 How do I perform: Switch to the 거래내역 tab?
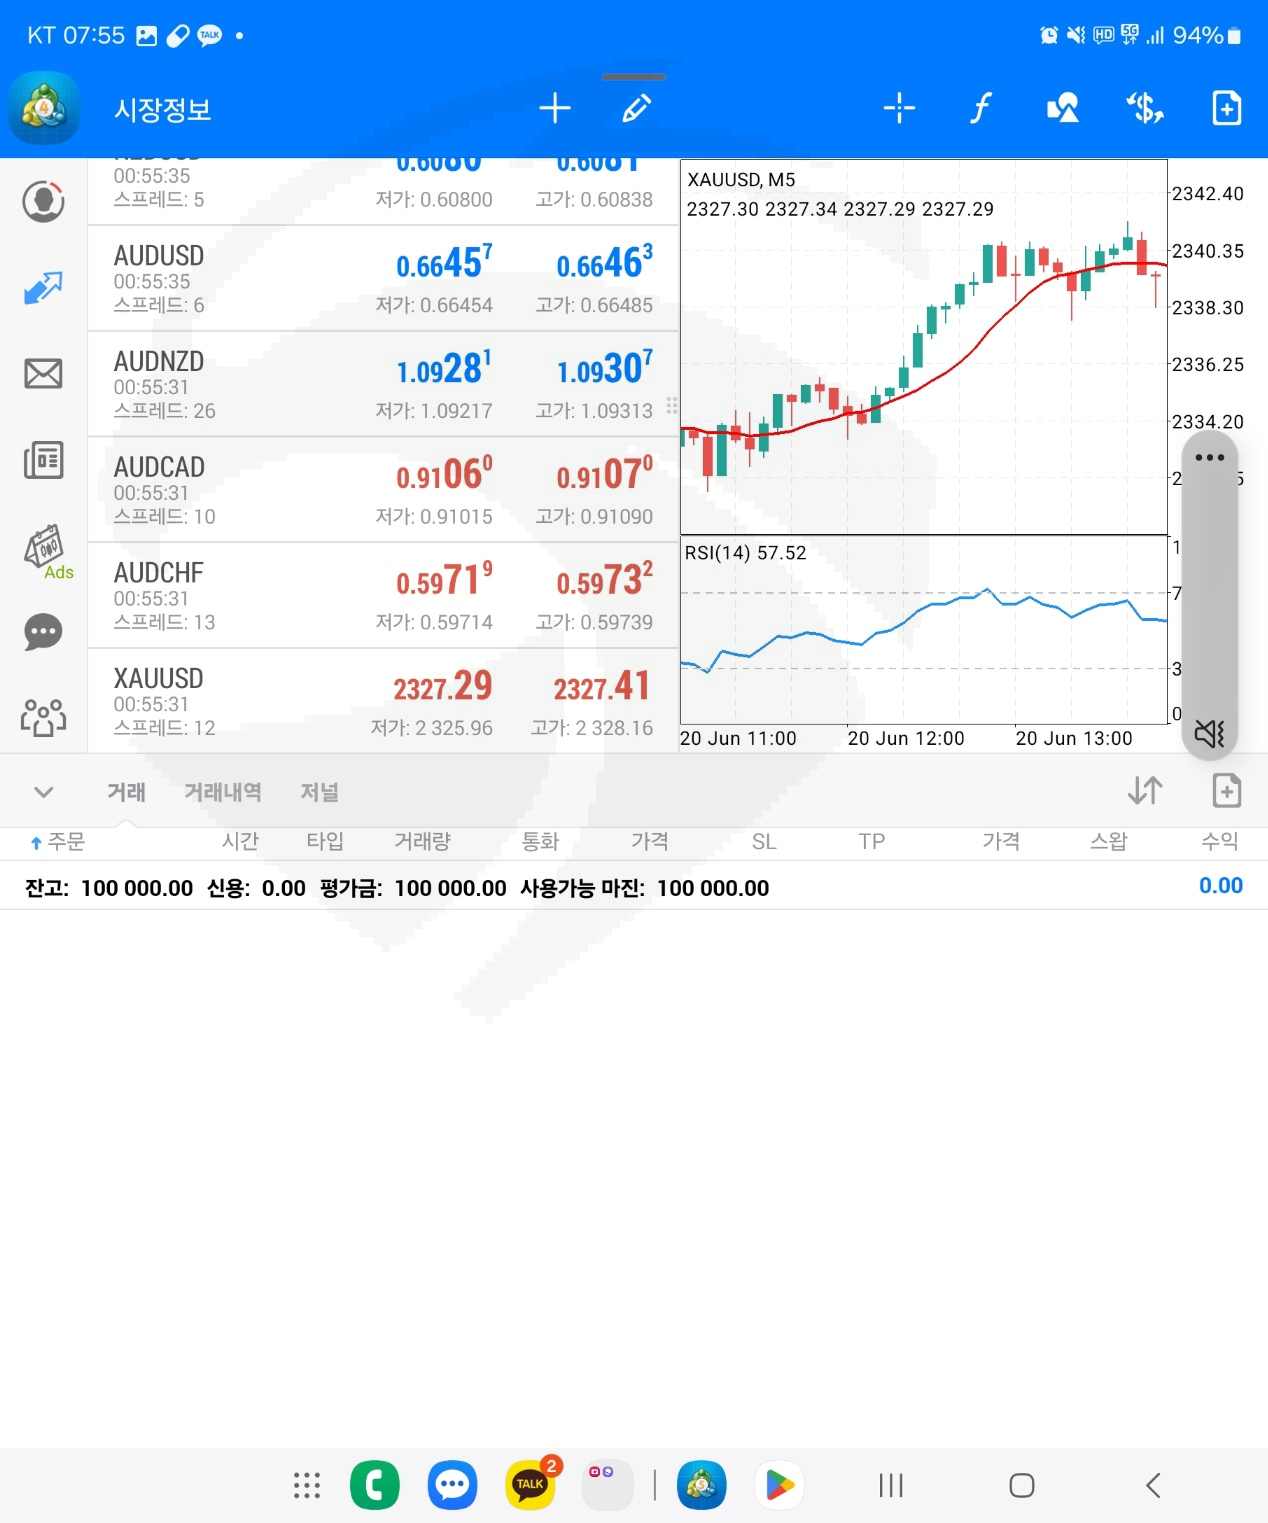click(x=222, y=792)
